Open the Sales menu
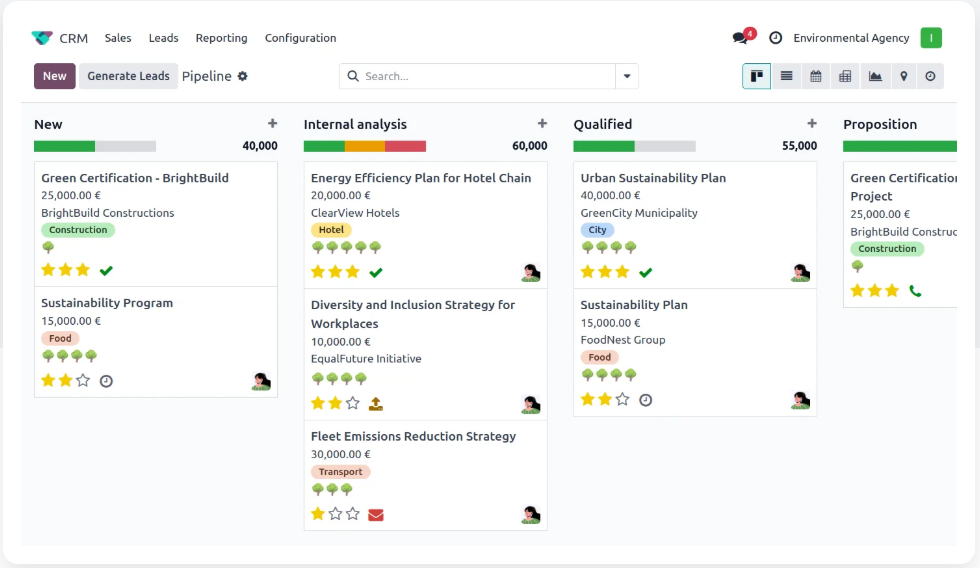Image resolution: width=980 pixels, height=568 pixels. tap(118, 38)
